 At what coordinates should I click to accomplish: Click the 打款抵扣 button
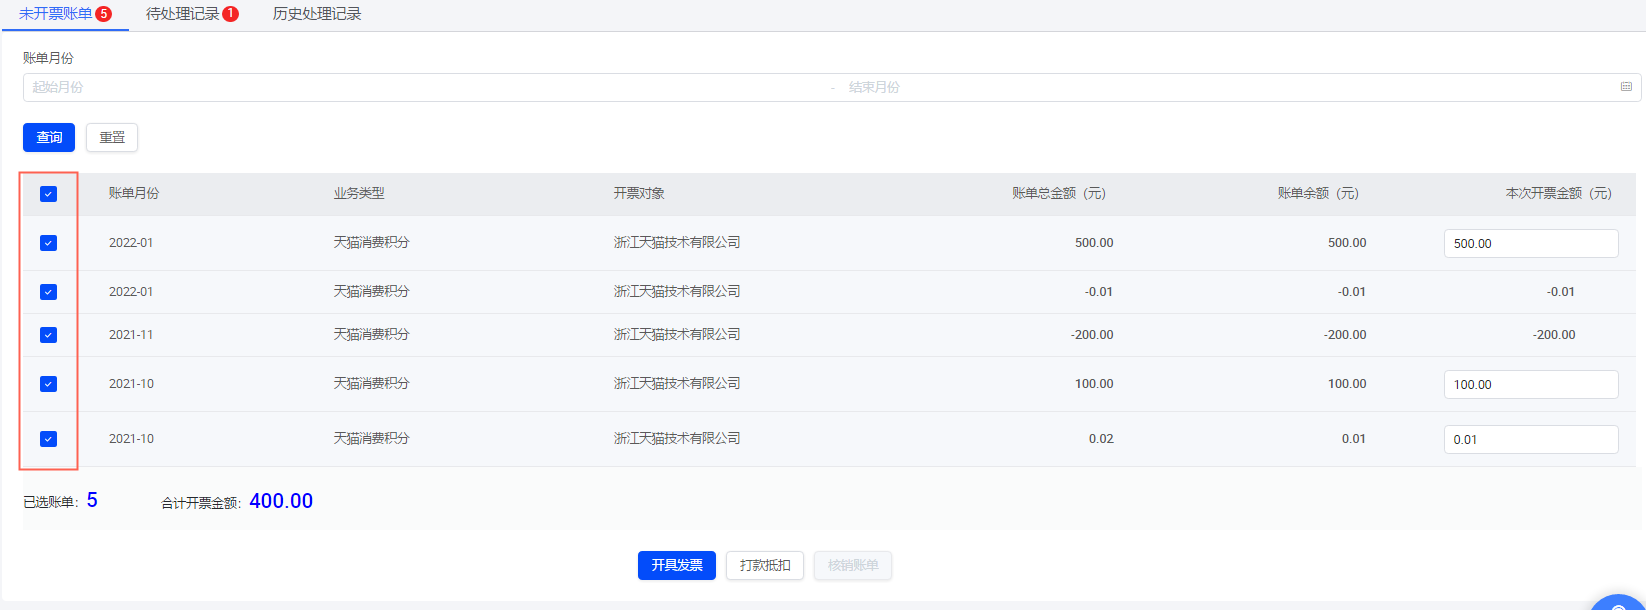765,565
